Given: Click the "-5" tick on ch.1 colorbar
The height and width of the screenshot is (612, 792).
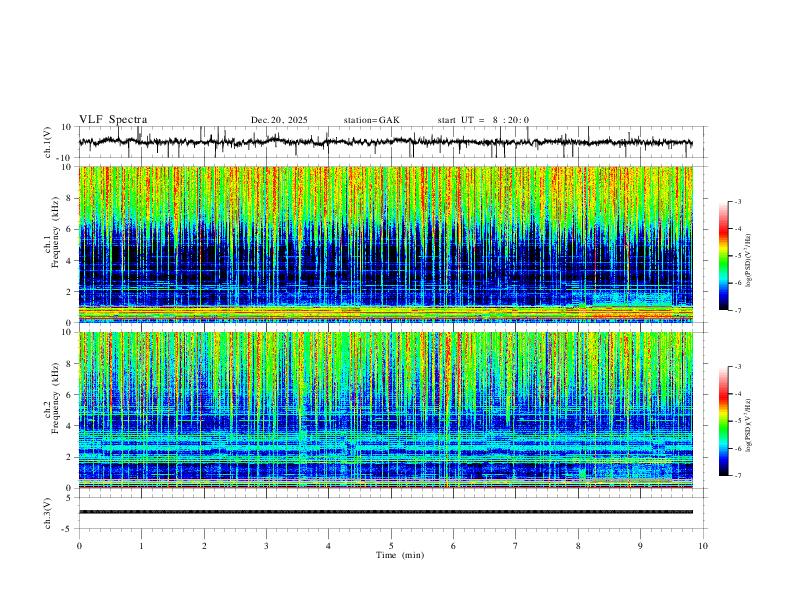Looking at the screenshot, I should click(737, 256).
